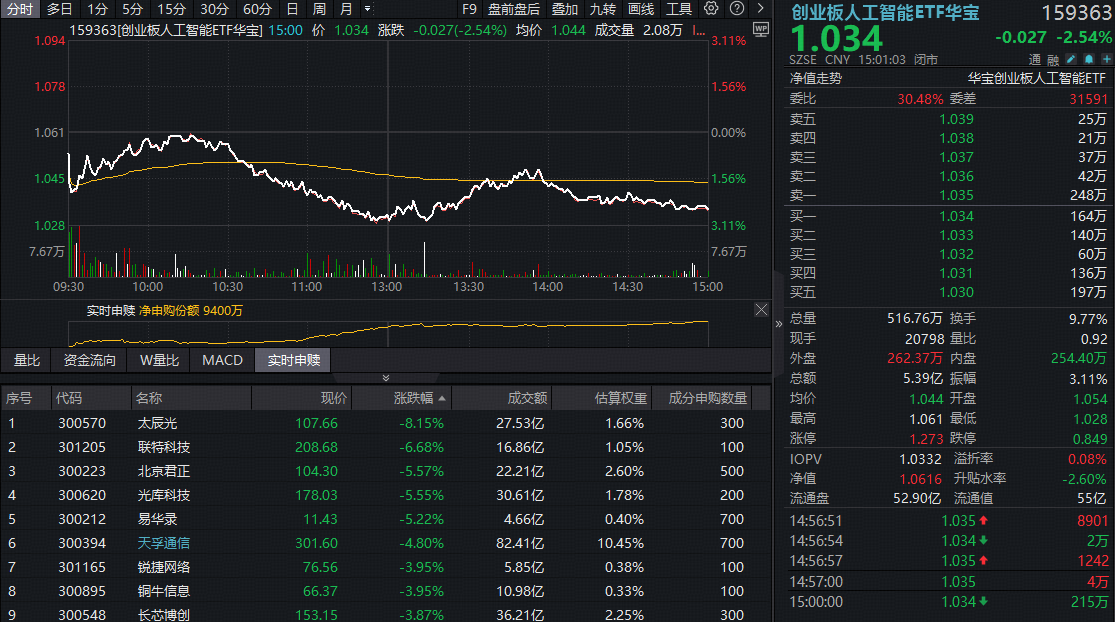Toggle the 叠加 overlay option
Viewport: 1115px width, 622px height.
click(565, 9)
